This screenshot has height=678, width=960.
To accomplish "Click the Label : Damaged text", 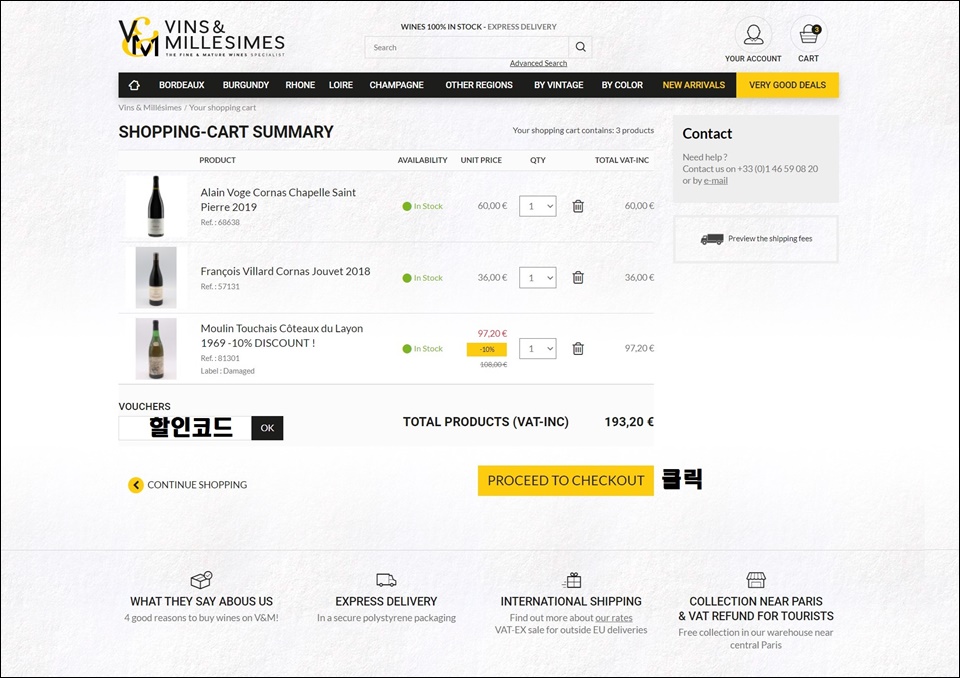I will click(x=227, y=371).
